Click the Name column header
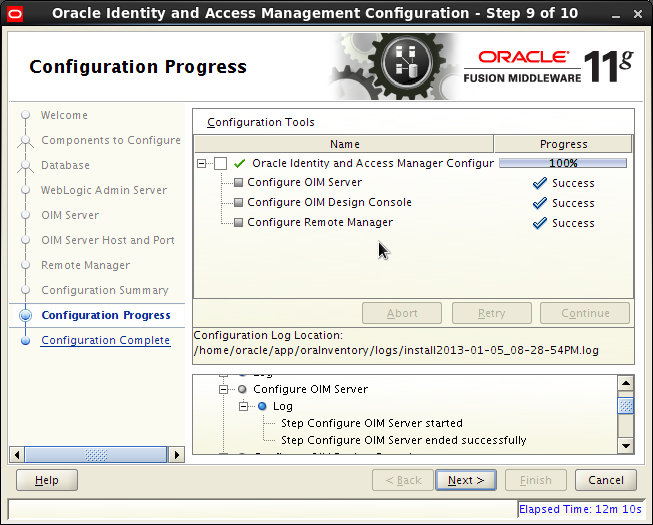This screenshot has height=525, width=653. [x=344, y=144]
